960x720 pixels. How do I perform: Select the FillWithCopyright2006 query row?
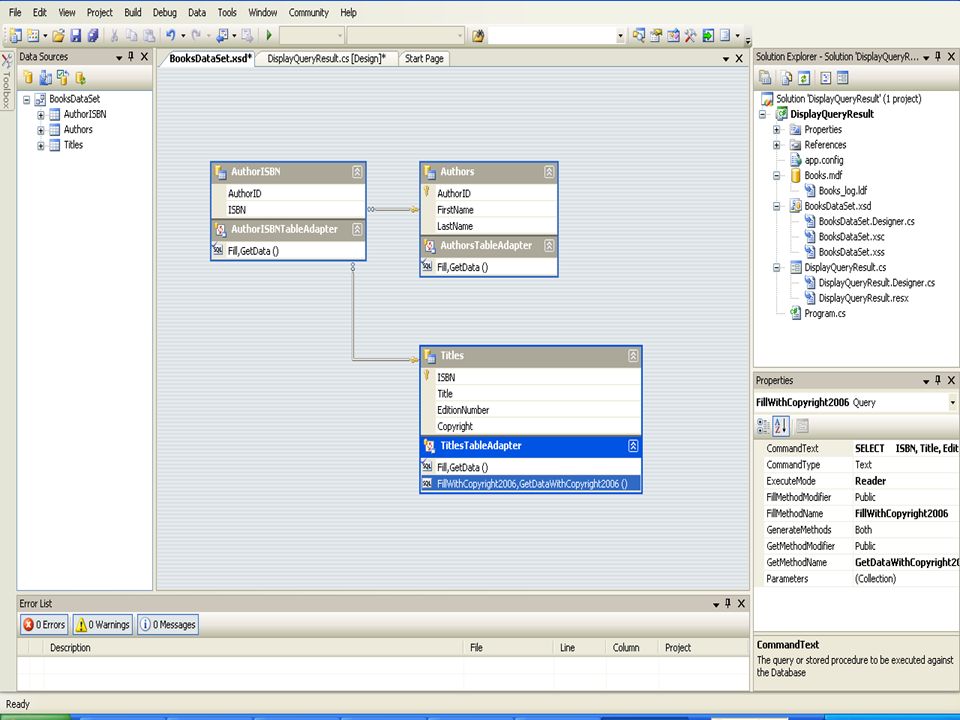point(531,484)
